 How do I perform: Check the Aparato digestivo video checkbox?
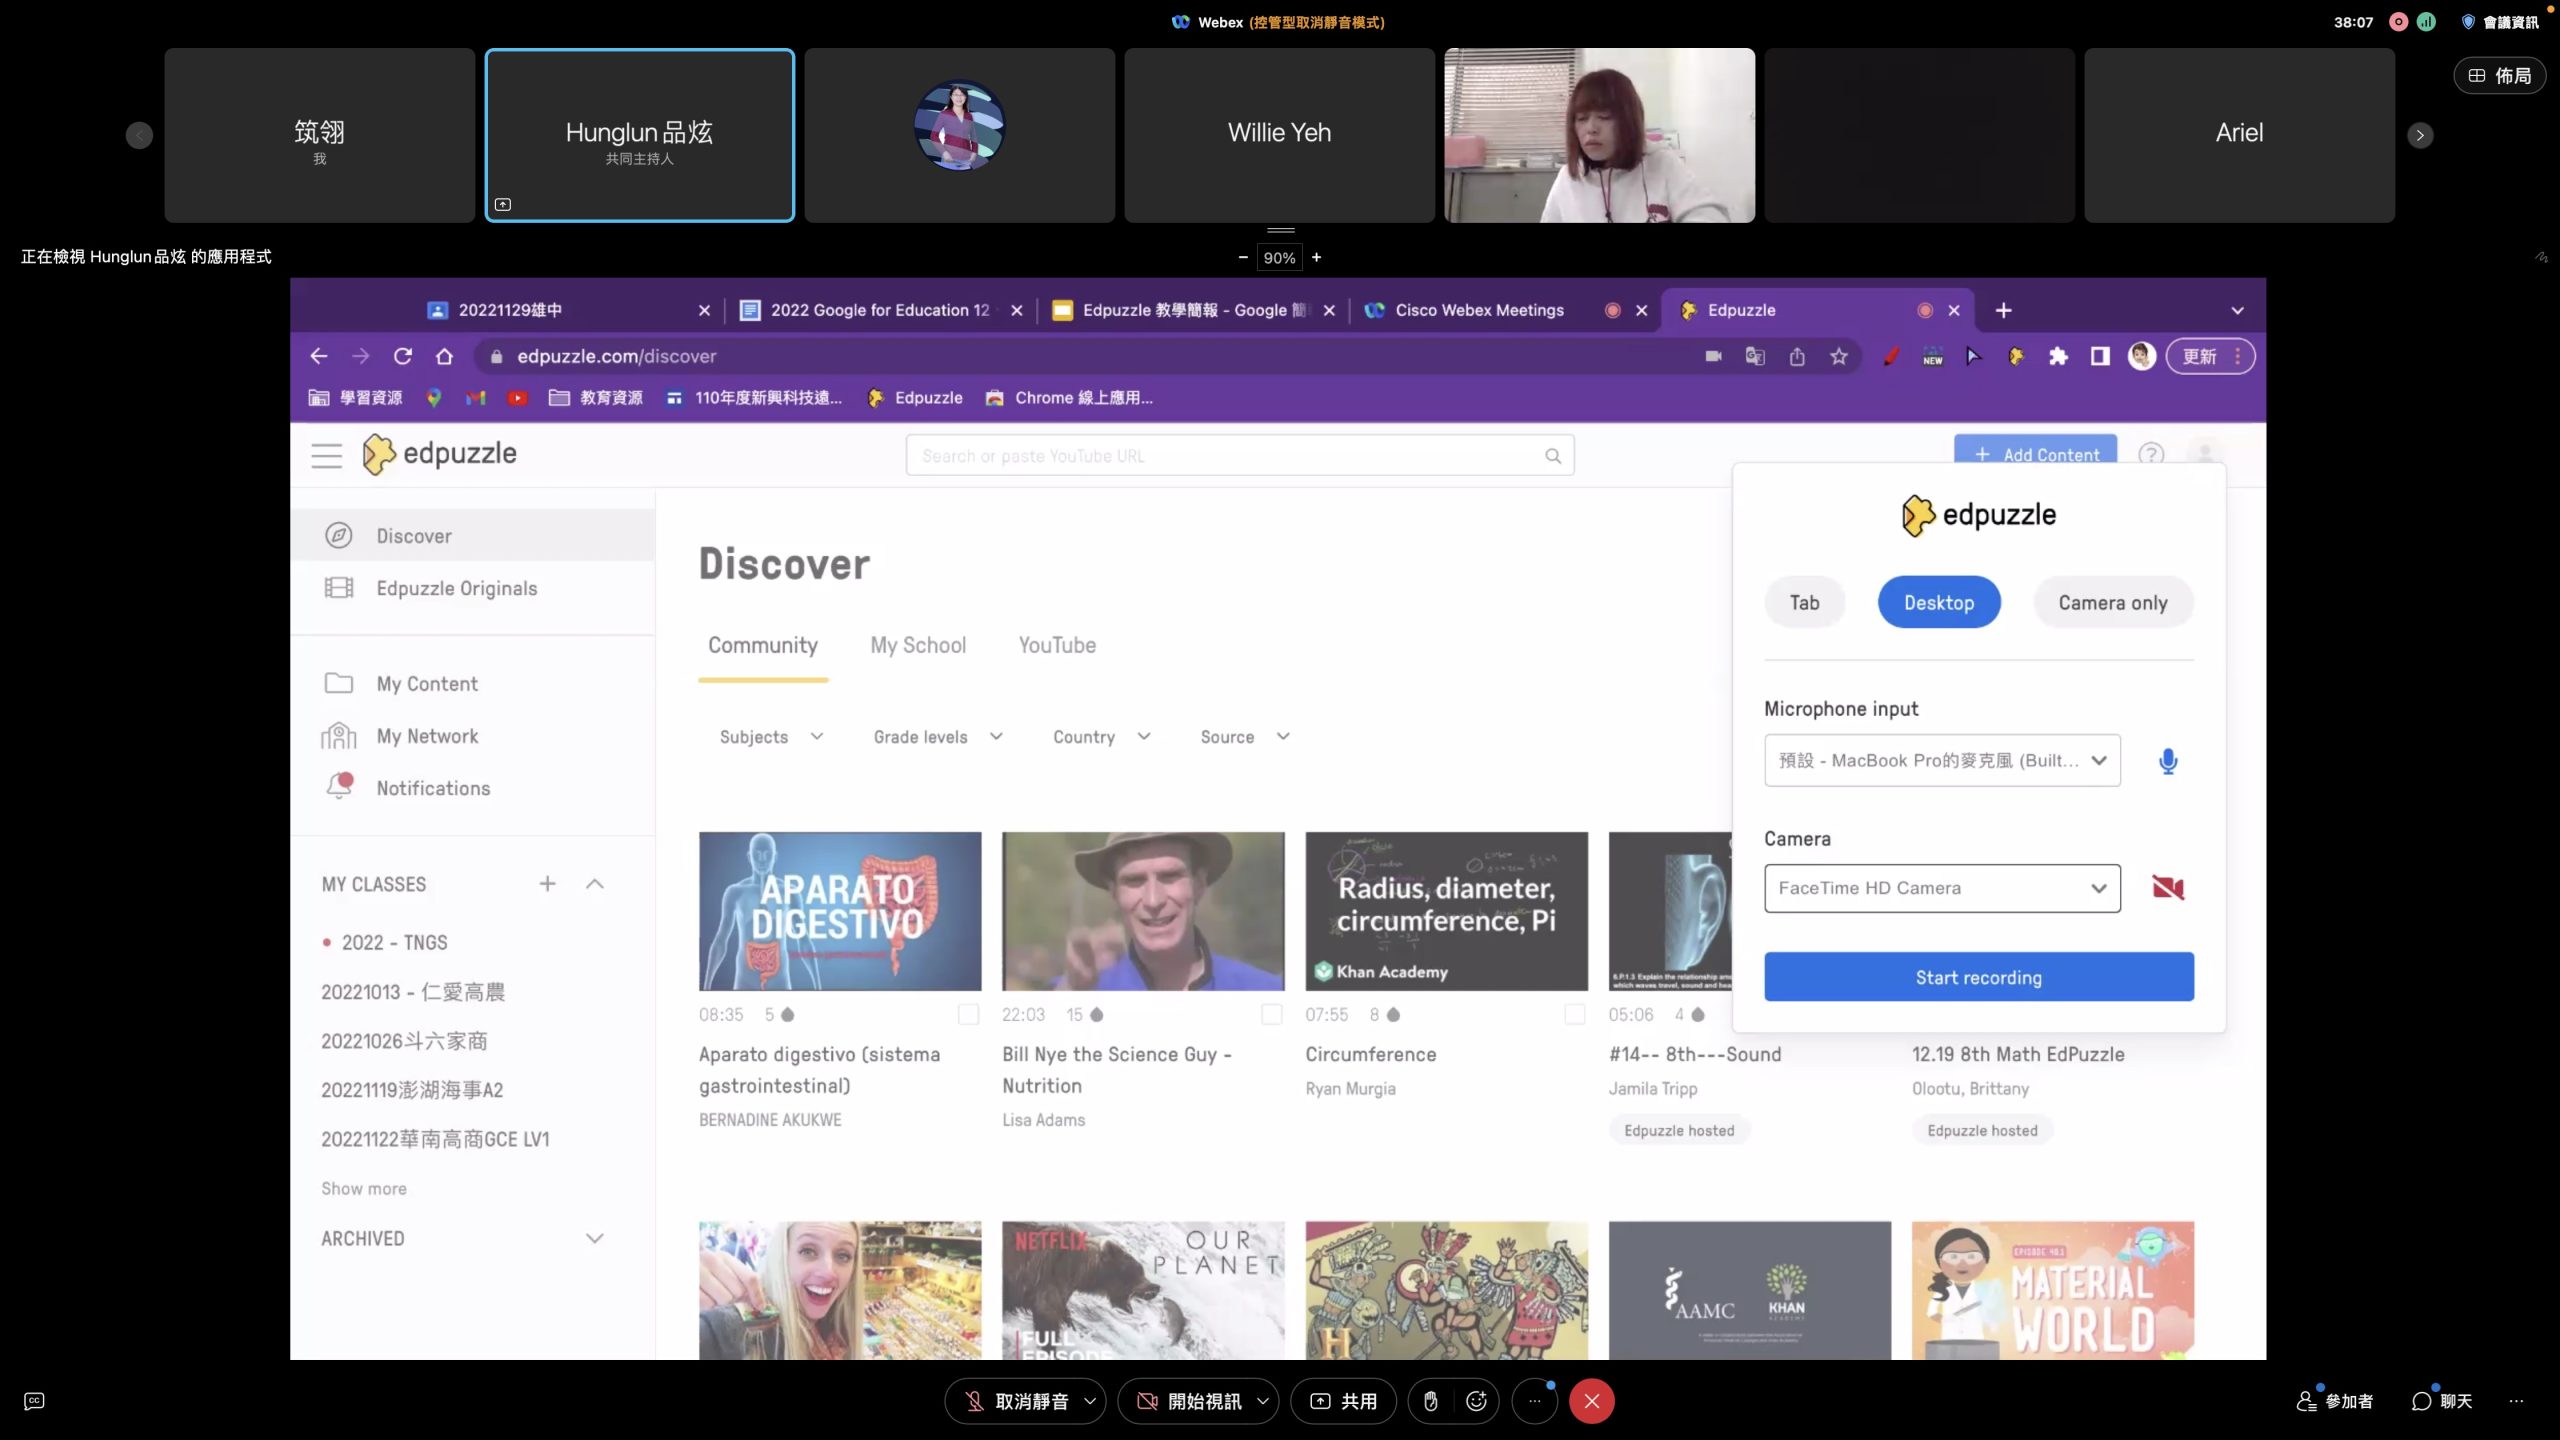(x=968, y=1014)
